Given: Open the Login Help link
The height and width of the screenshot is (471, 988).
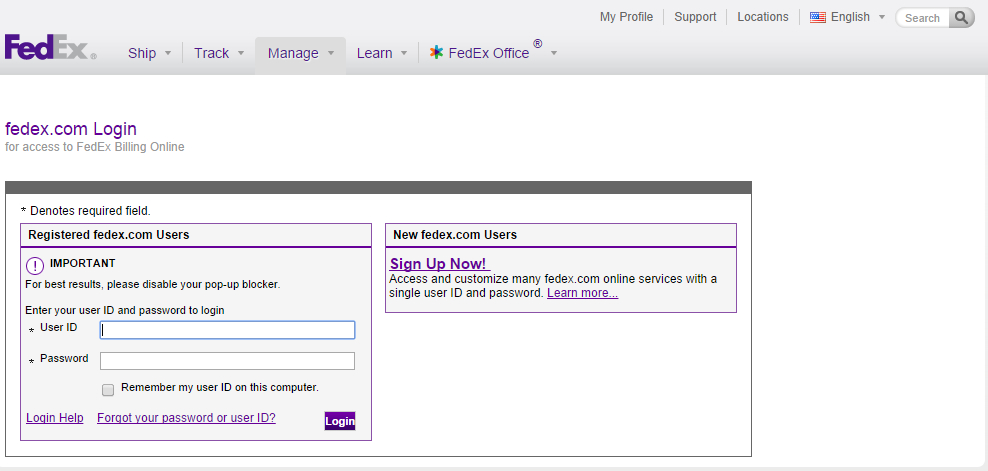Looking at the screenshot, I should pyautogui.click(x=55, y=417).
